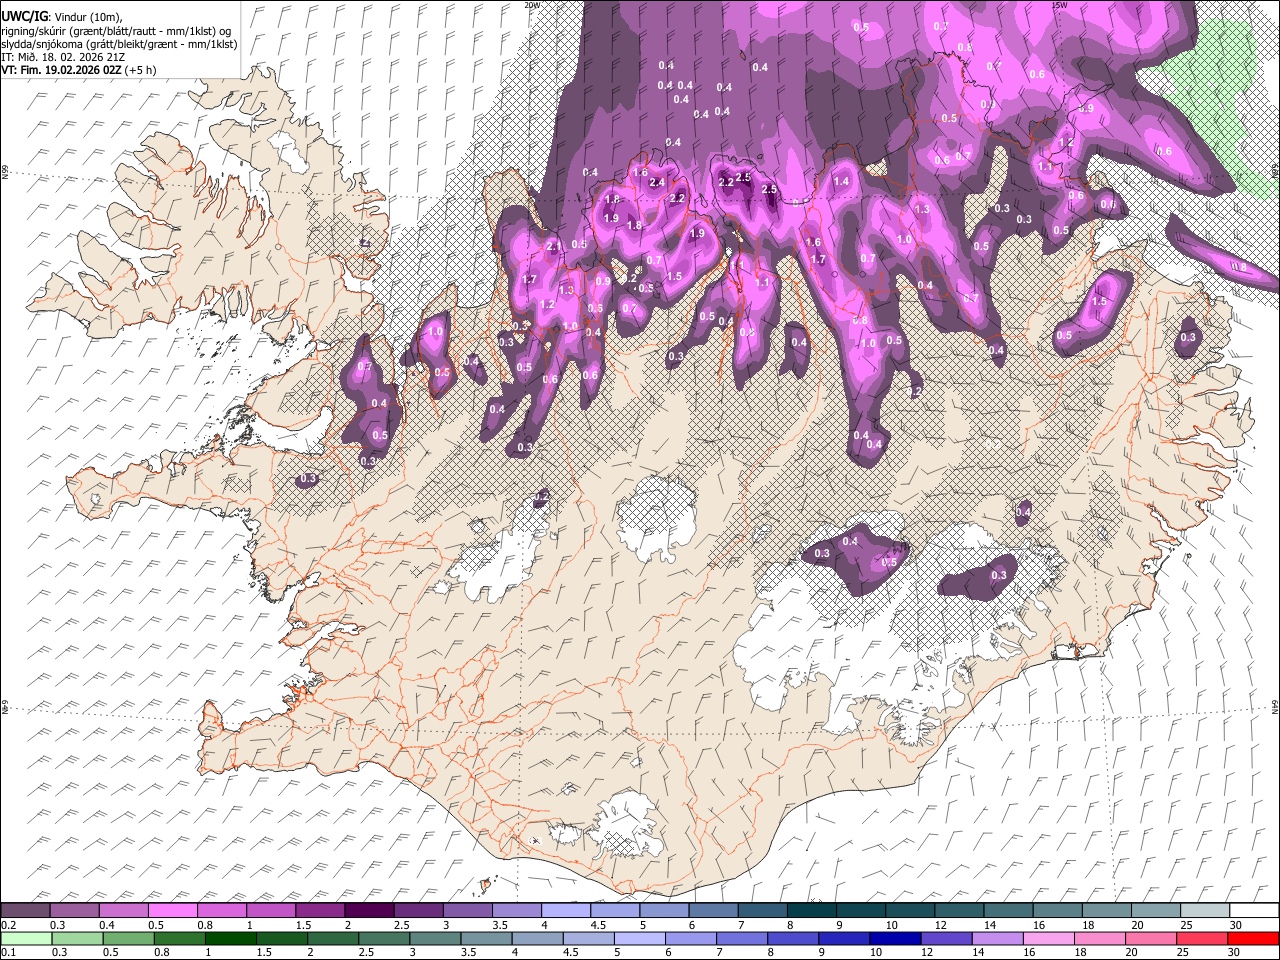
Task: Click the white snow legend swatch labeled 30
Action: 1254,911
